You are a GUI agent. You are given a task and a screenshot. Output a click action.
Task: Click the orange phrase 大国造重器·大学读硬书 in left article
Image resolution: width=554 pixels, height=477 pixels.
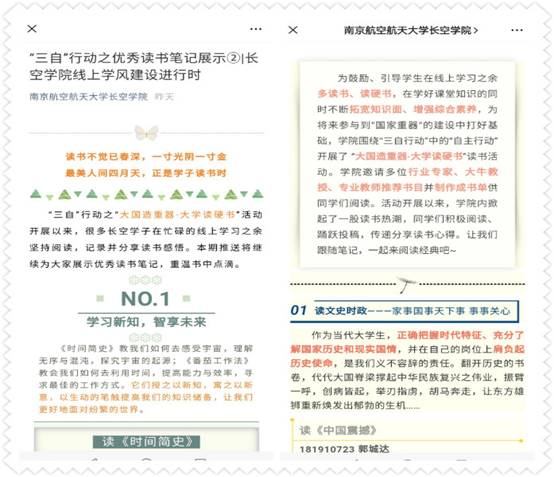pyautogui.click(x=178, y=214)
